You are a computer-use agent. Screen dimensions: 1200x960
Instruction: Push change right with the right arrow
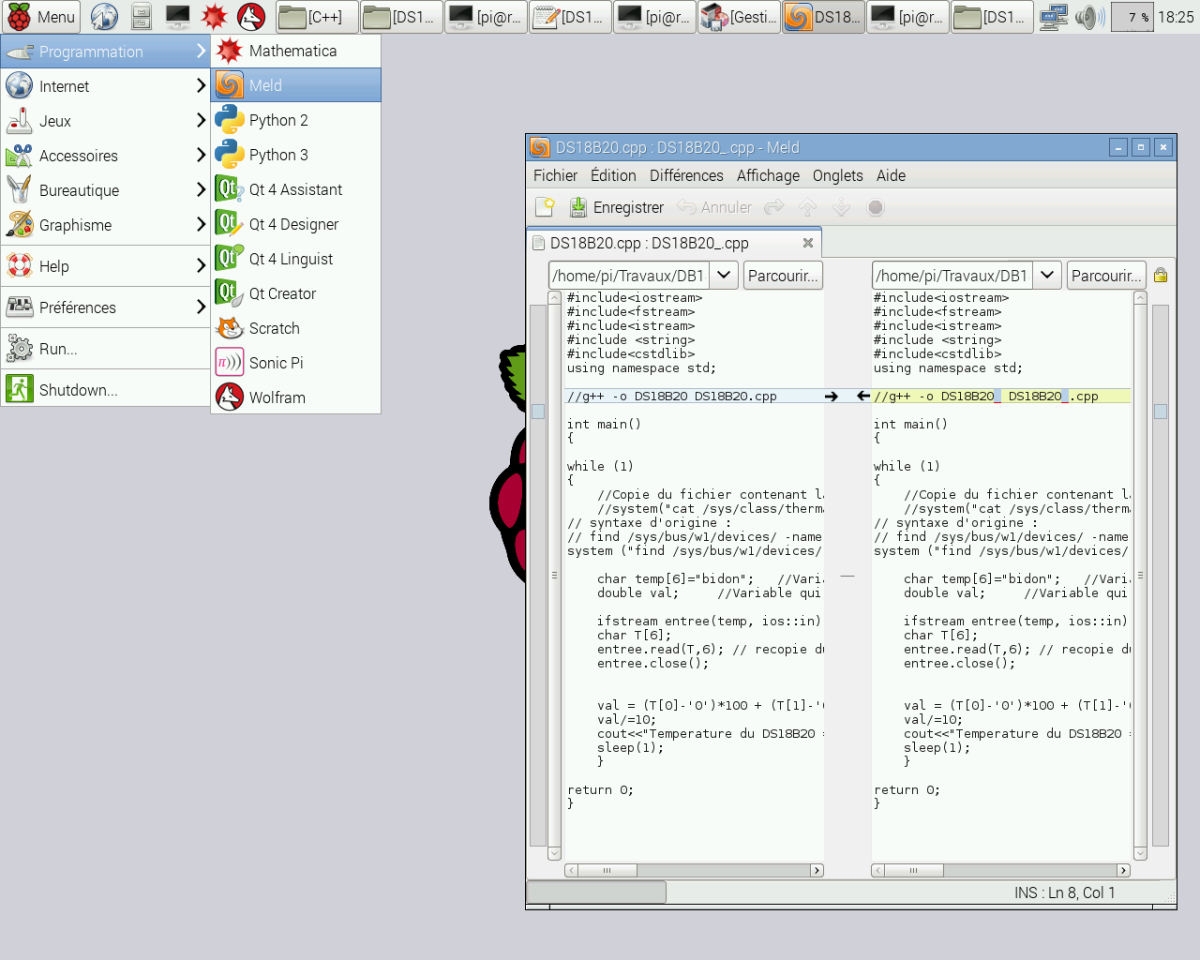click(831, 397)
